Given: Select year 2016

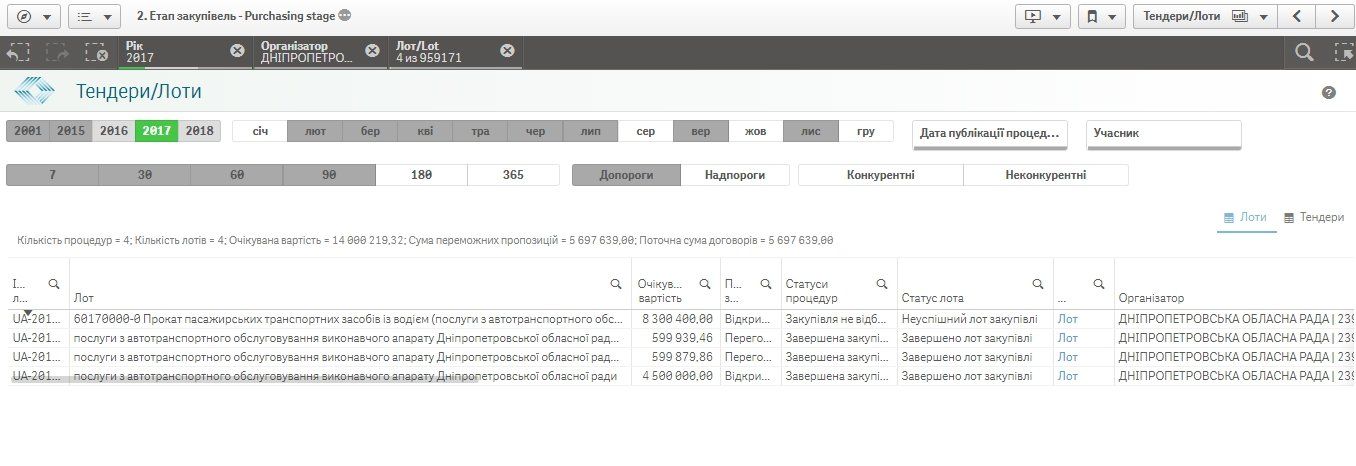Looking at the screenshot, I should [114, 131].
